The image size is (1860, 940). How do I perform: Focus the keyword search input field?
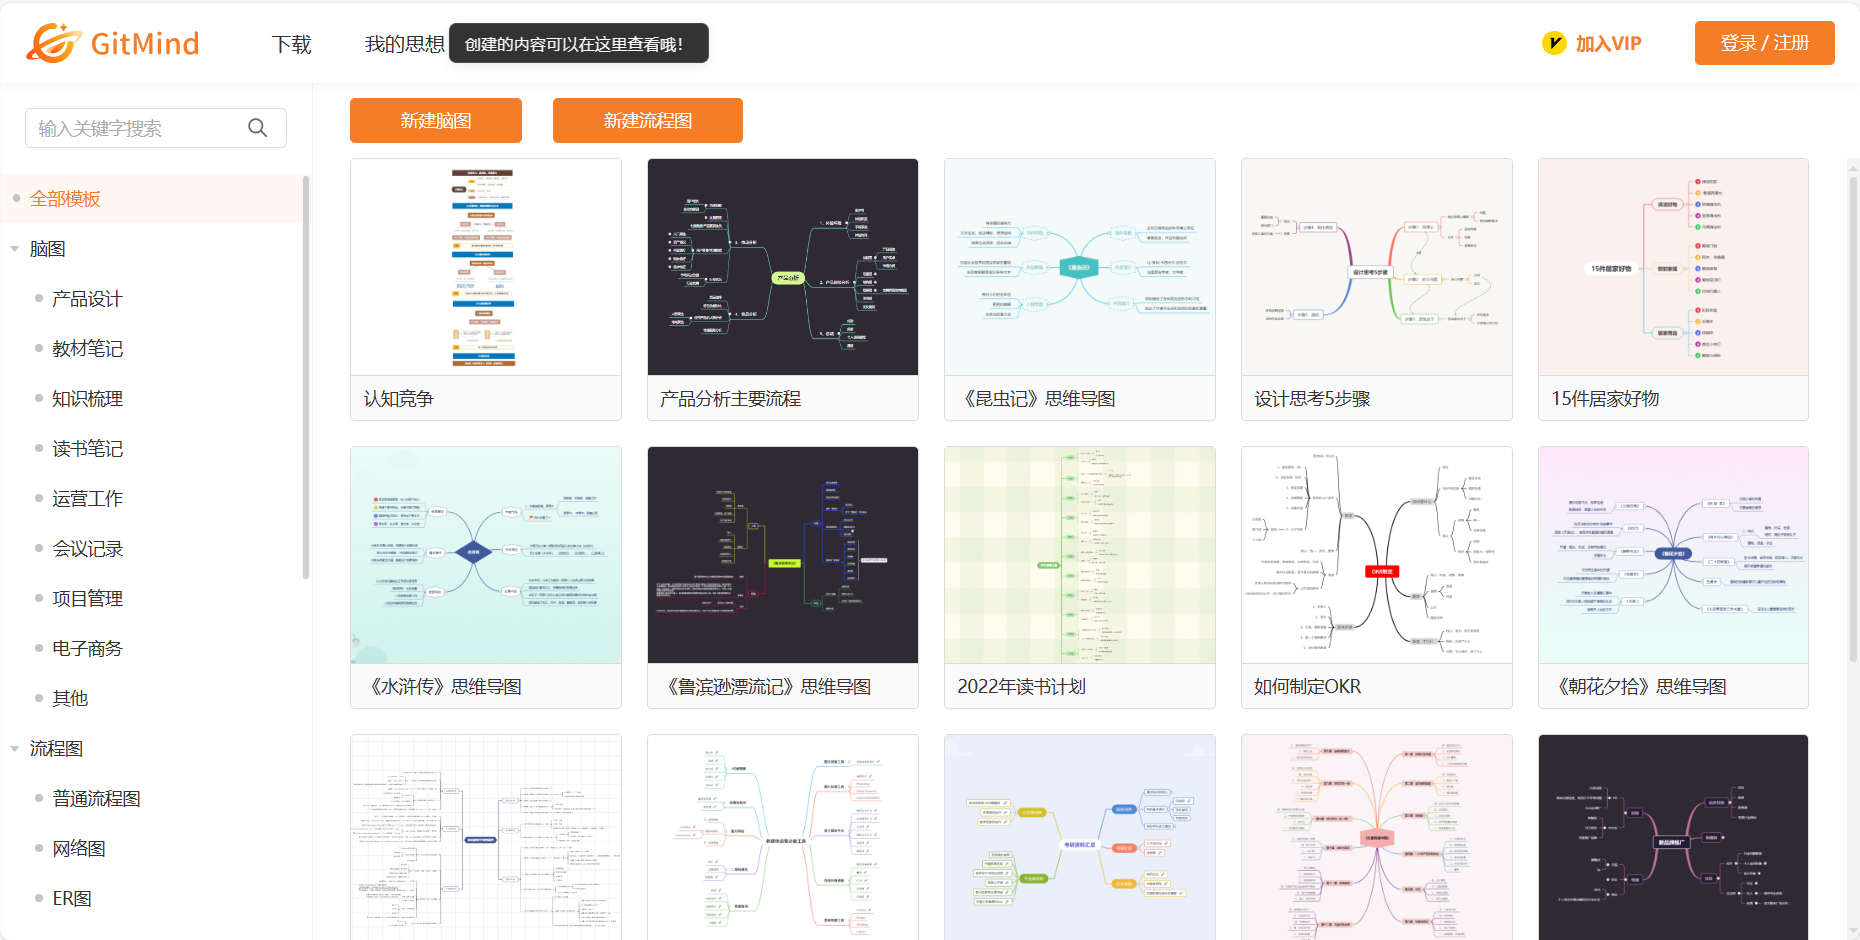pyautogui.click(x=135, y=128)
